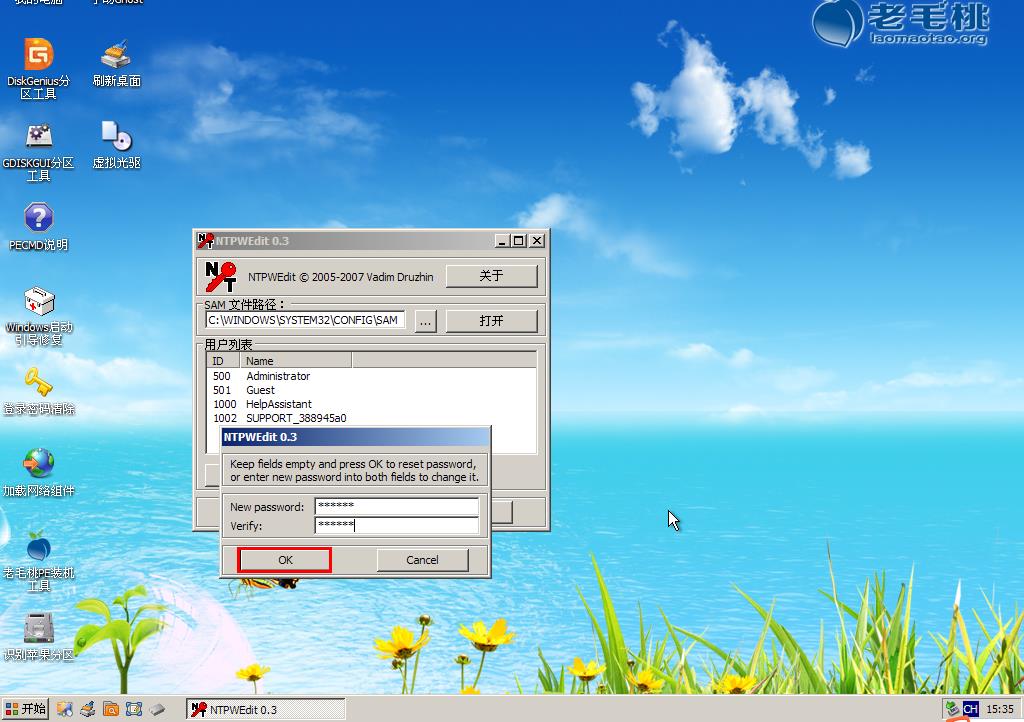
Task: Open 老毛桃PE装机工具 desktop icon
Action: pyautogui.click(x=38, y=547)
